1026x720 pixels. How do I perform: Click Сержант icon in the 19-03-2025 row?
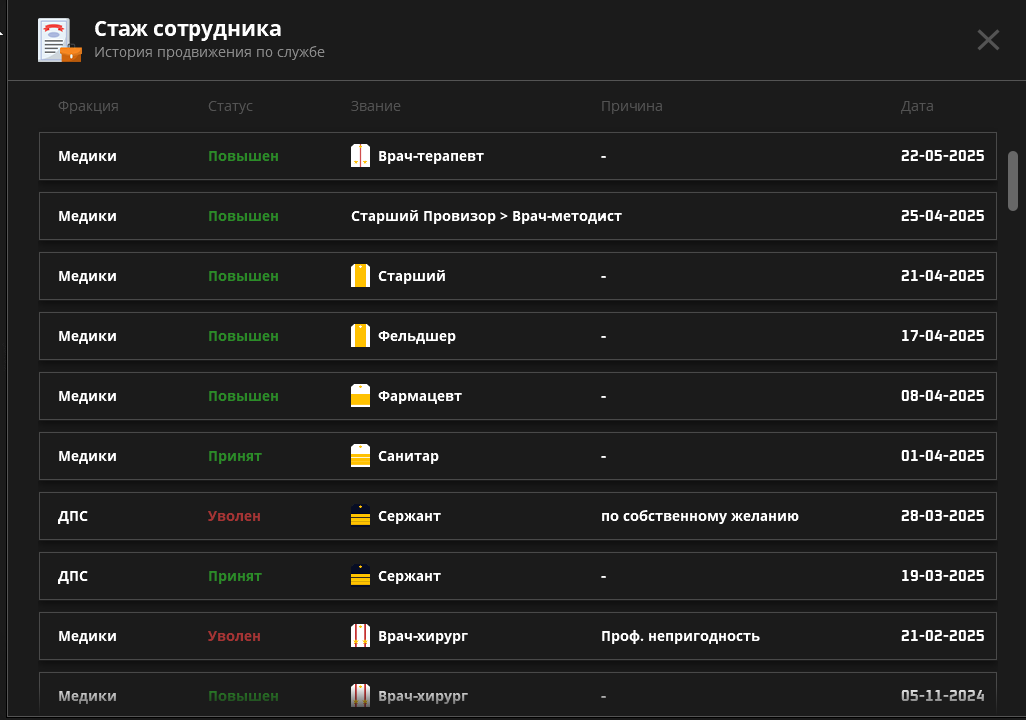point(361,576)
